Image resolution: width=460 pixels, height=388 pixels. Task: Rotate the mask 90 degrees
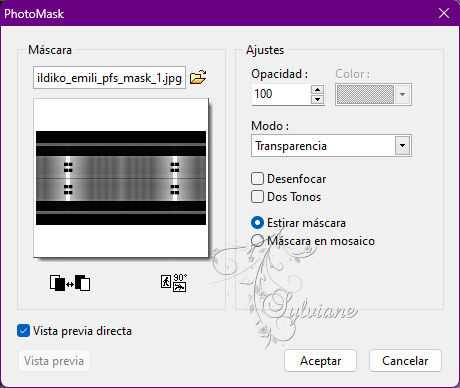[x=174, y=283]
